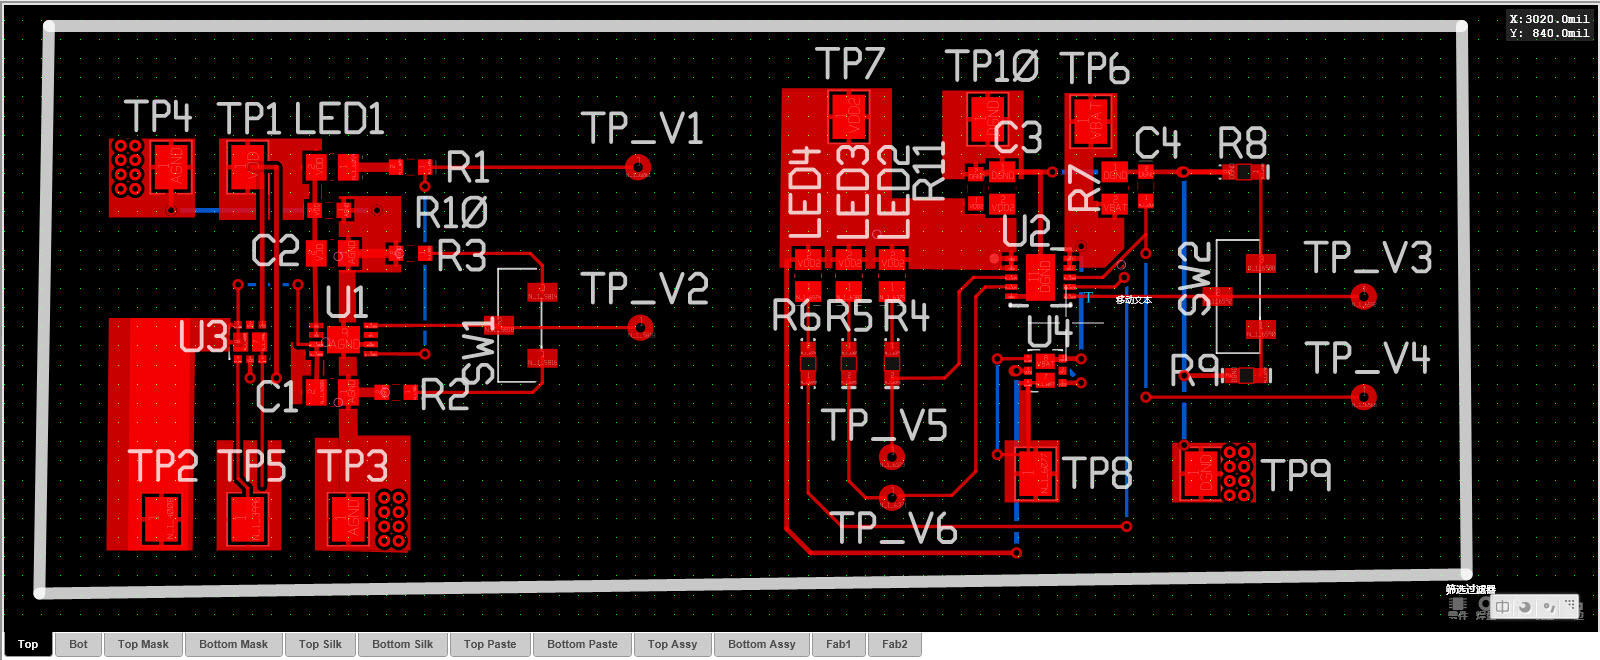Click the U4 IC footprint
1600x660 pixels.
tap(1044, 370)
